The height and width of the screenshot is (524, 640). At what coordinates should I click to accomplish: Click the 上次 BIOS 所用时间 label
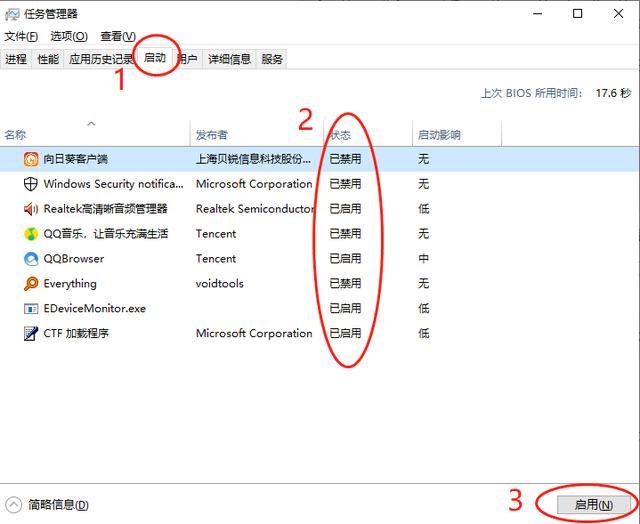[x=531, y=93]
